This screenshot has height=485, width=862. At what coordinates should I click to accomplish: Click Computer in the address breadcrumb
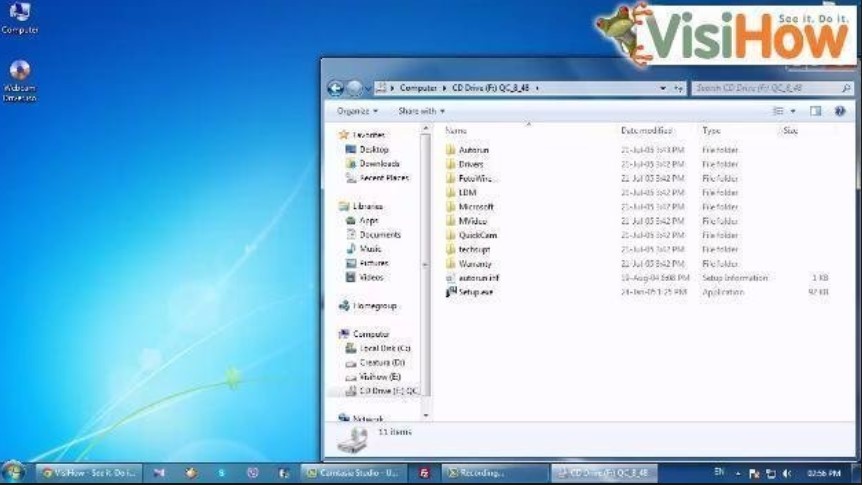pyautogui.click(x=418, y=88)
